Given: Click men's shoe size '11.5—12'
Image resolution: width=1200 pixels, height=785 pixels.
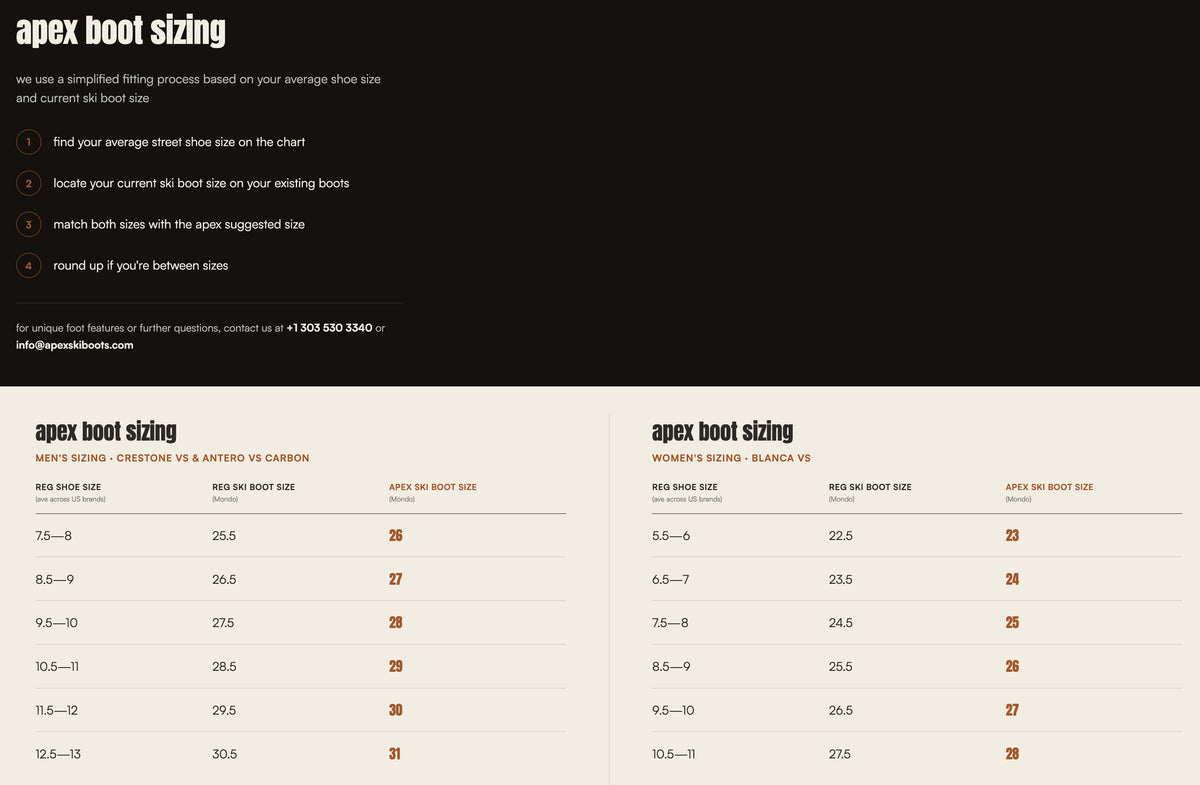Looking at the screenshot, I should (57, 710).
